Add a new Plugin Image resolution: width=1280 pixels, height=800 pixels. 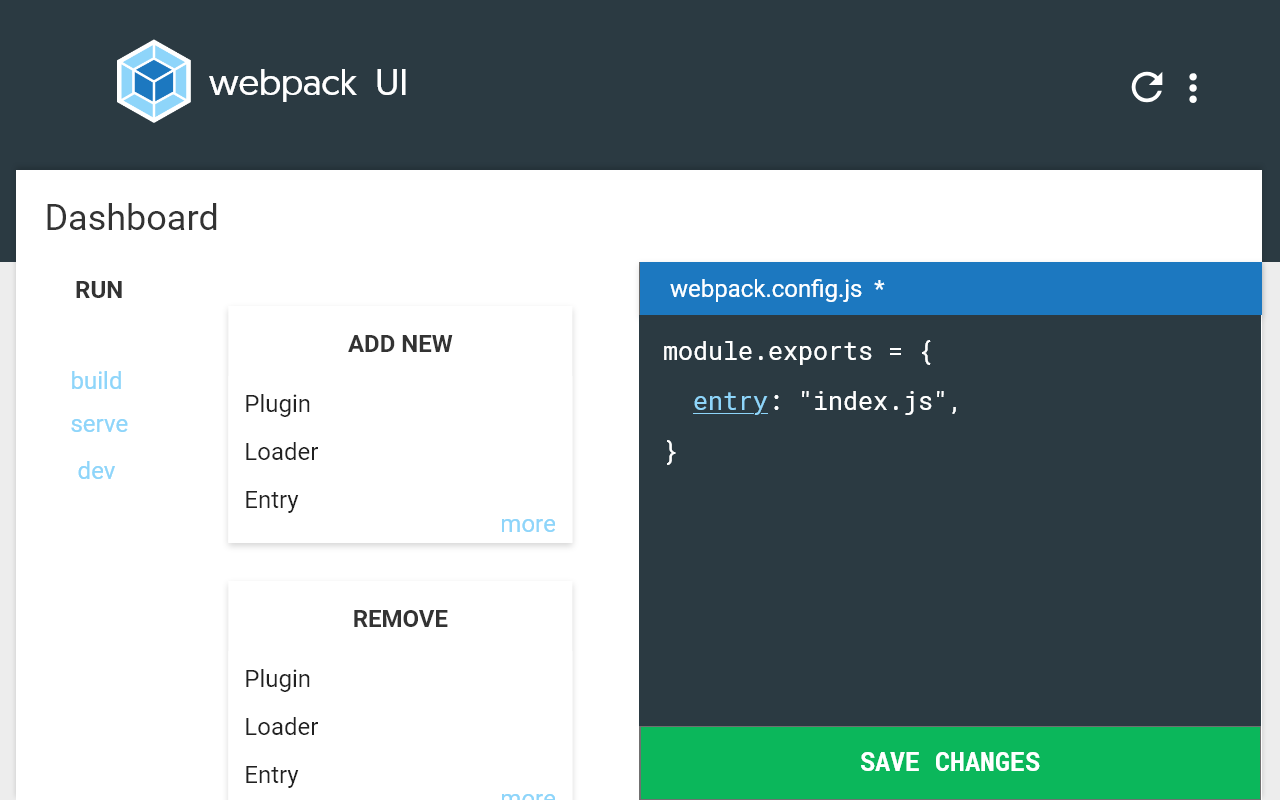pyautogui.click(x=277, y=404)
